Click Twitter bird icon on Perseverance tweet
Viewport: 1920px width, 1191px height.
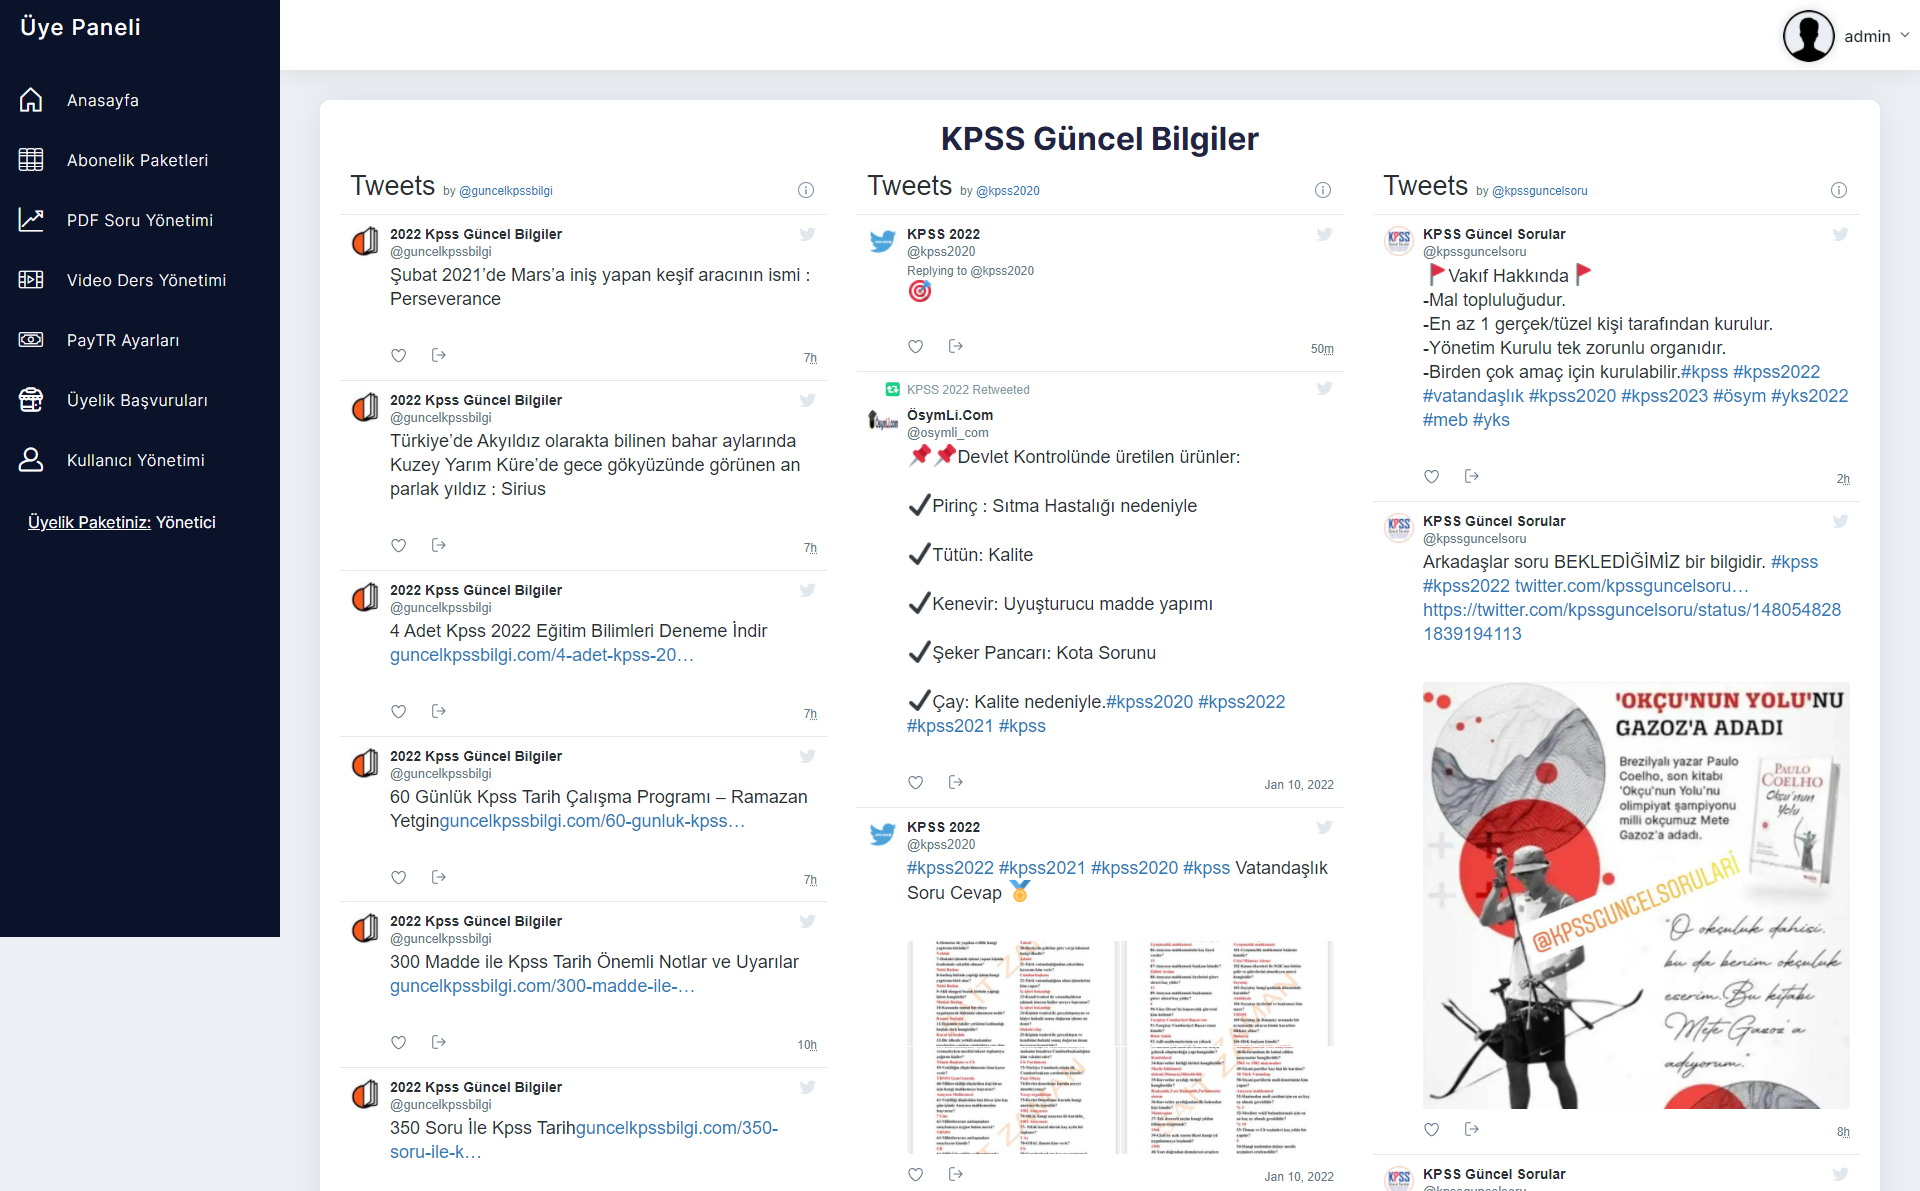pos(807,234)
